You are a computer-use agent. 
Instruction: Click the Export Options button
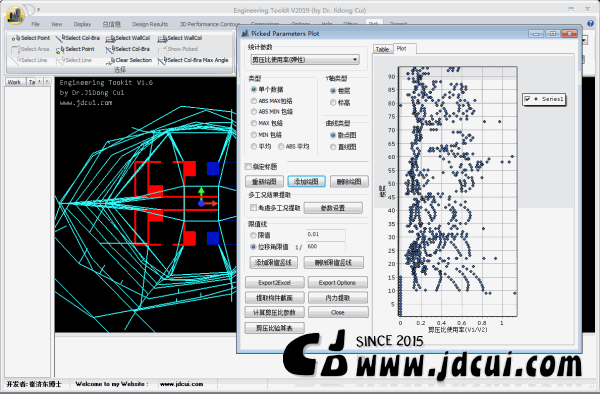pyautogui.click(x=337, y=283)
